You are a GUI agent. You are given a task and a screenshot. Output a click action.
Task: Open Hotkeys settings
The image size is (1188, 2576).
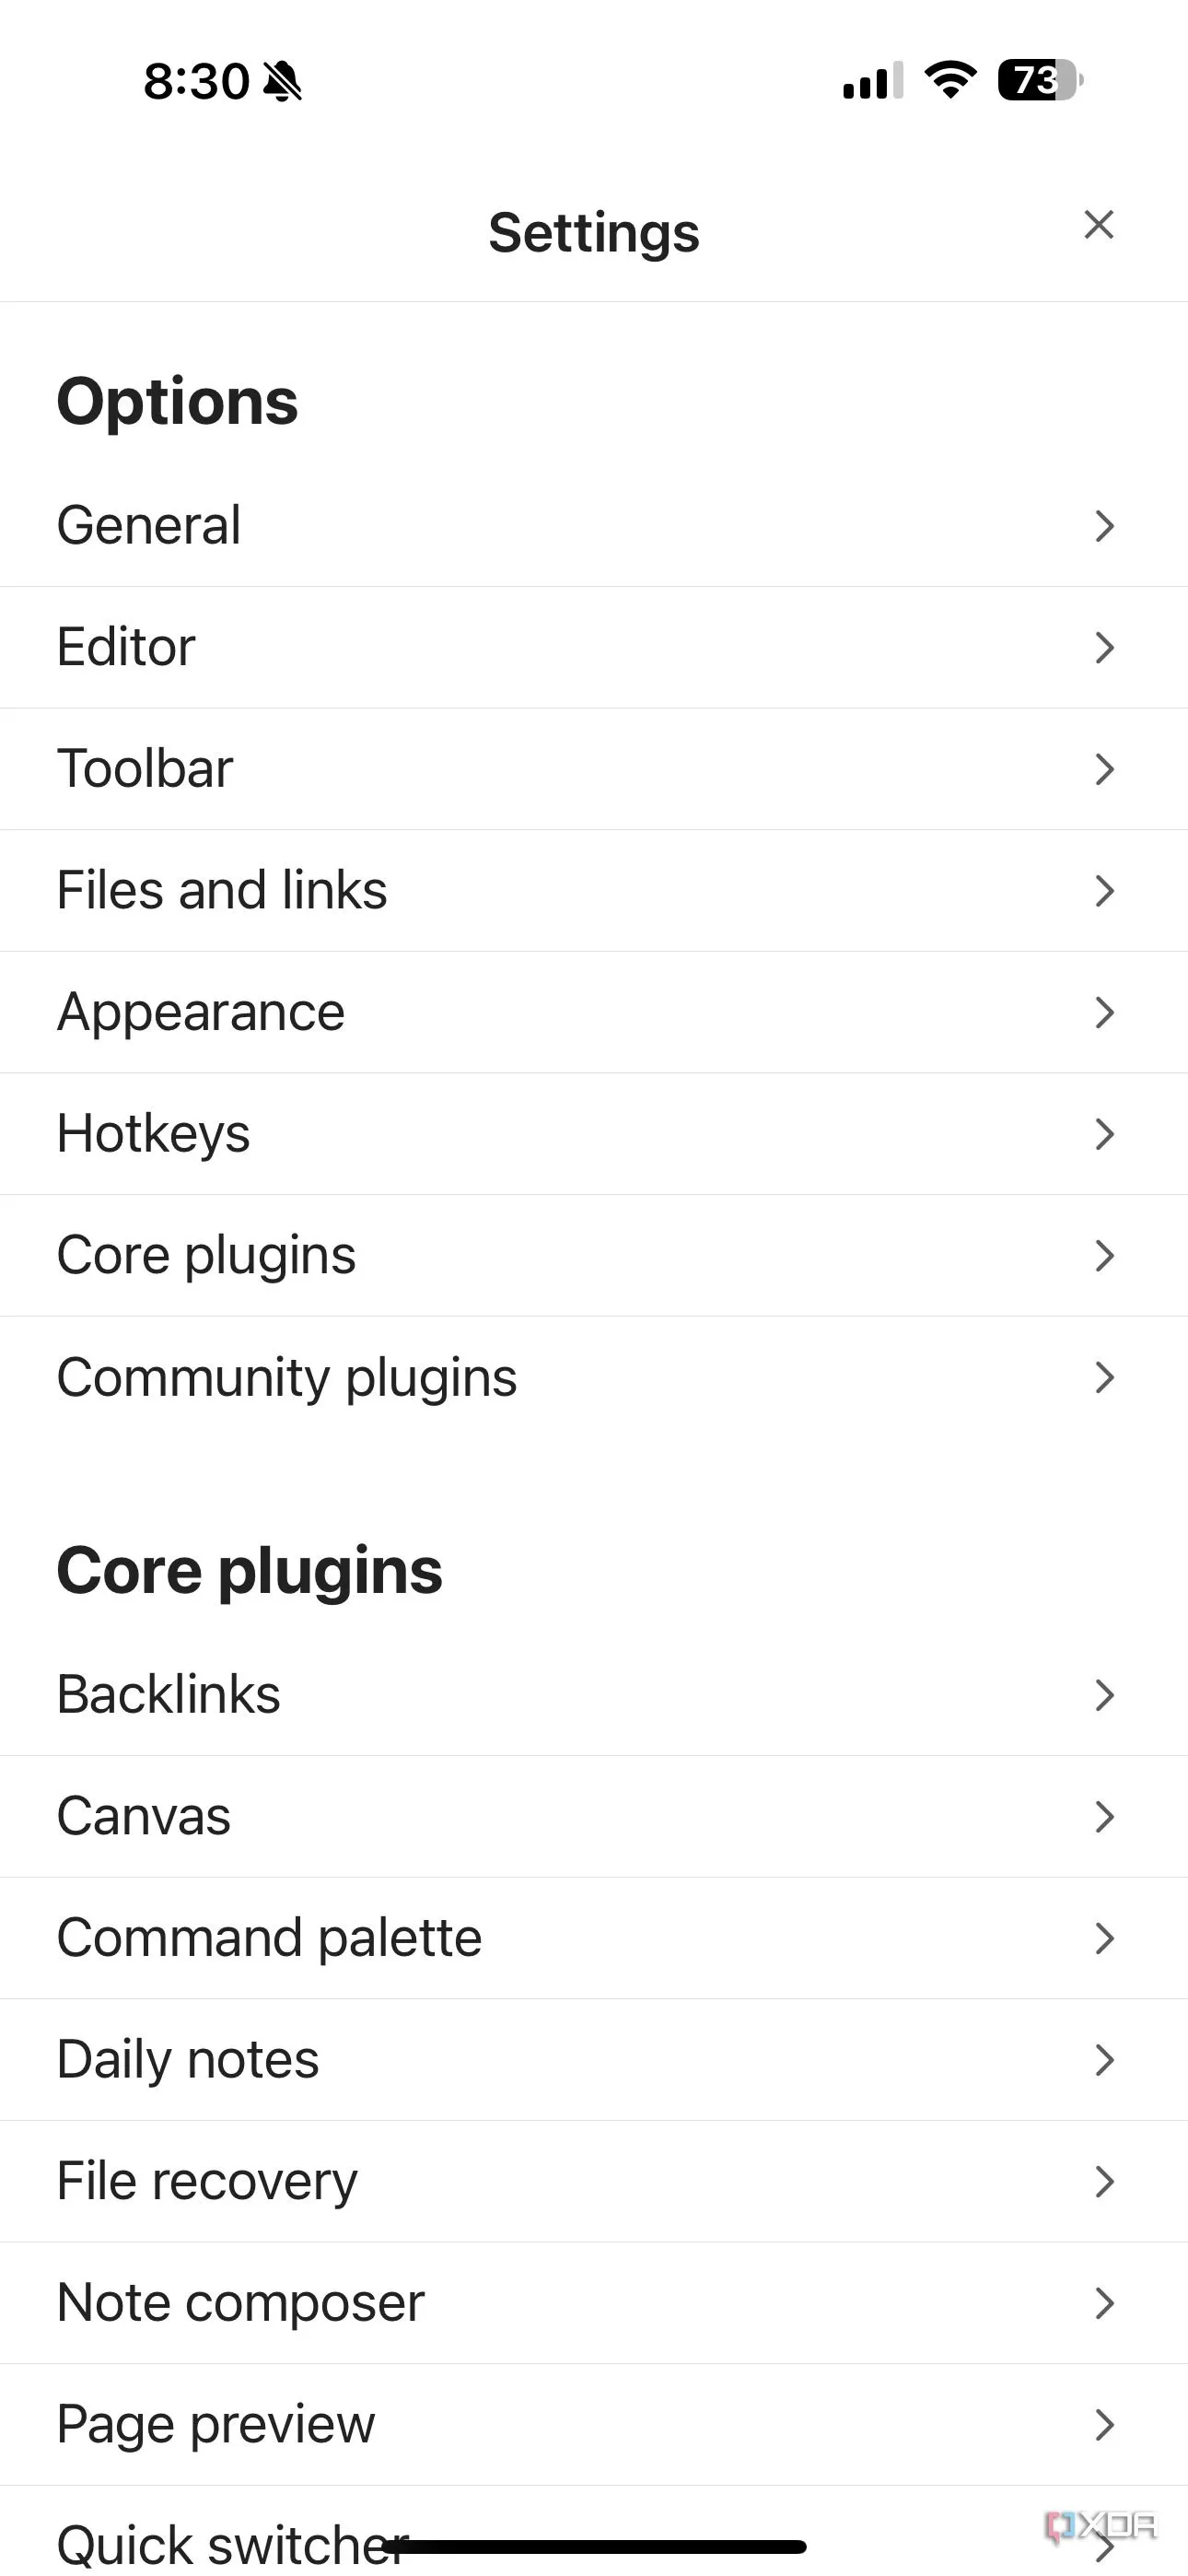(x=154, y=1134)
